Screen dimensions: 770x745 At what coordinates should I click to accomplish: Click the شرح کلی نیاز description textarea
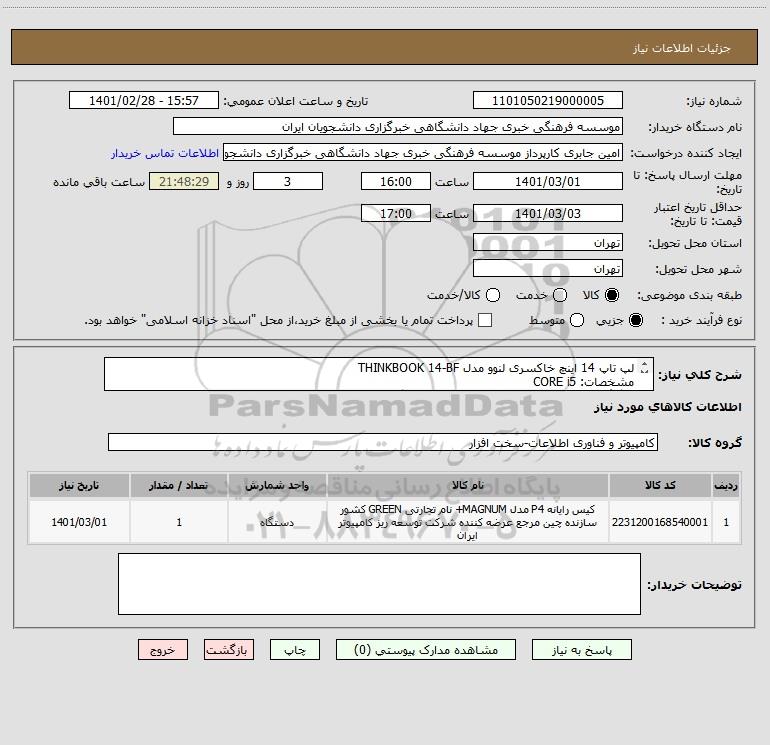(x=379, y=374)
